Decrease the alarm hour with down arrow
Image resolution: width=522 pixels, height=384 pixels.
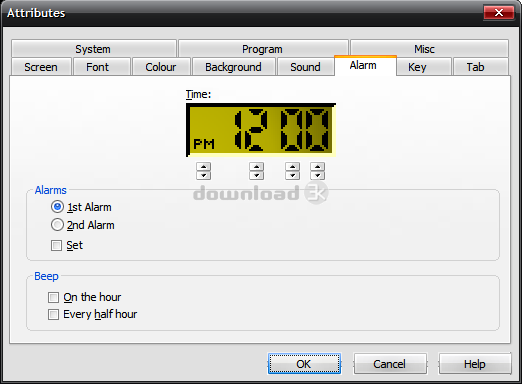(256, 175)
